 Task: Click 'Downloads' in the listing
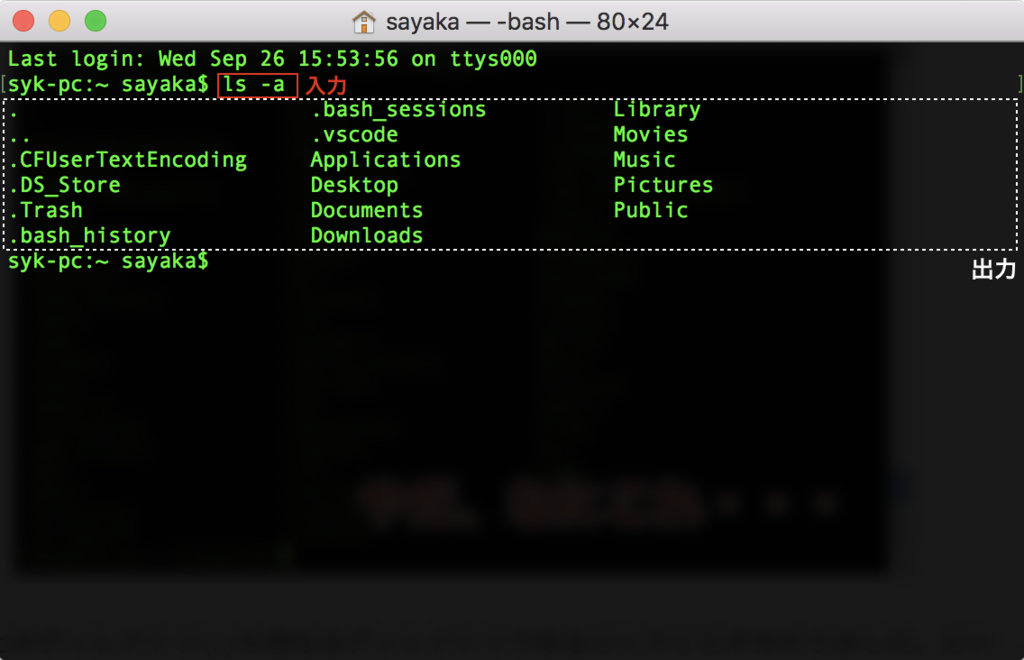pyautogui.click(x=367, y=236)
